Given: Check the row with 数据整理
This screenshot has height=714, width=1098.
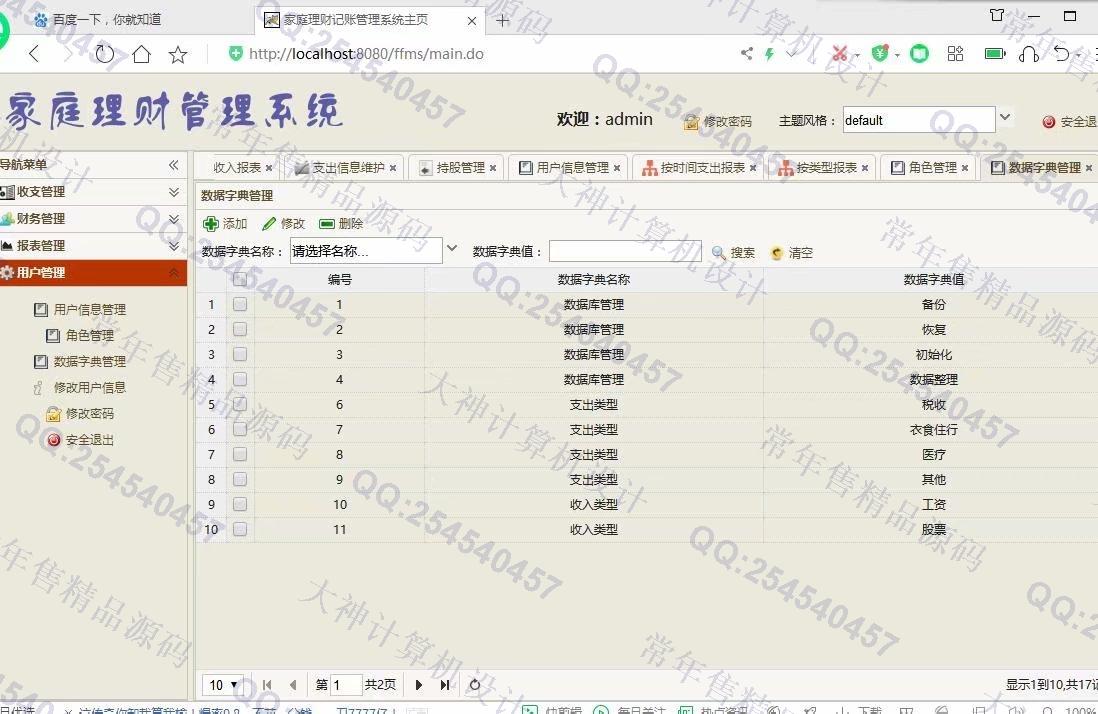Looking at the screenshot, I should [x=240, y=379].
